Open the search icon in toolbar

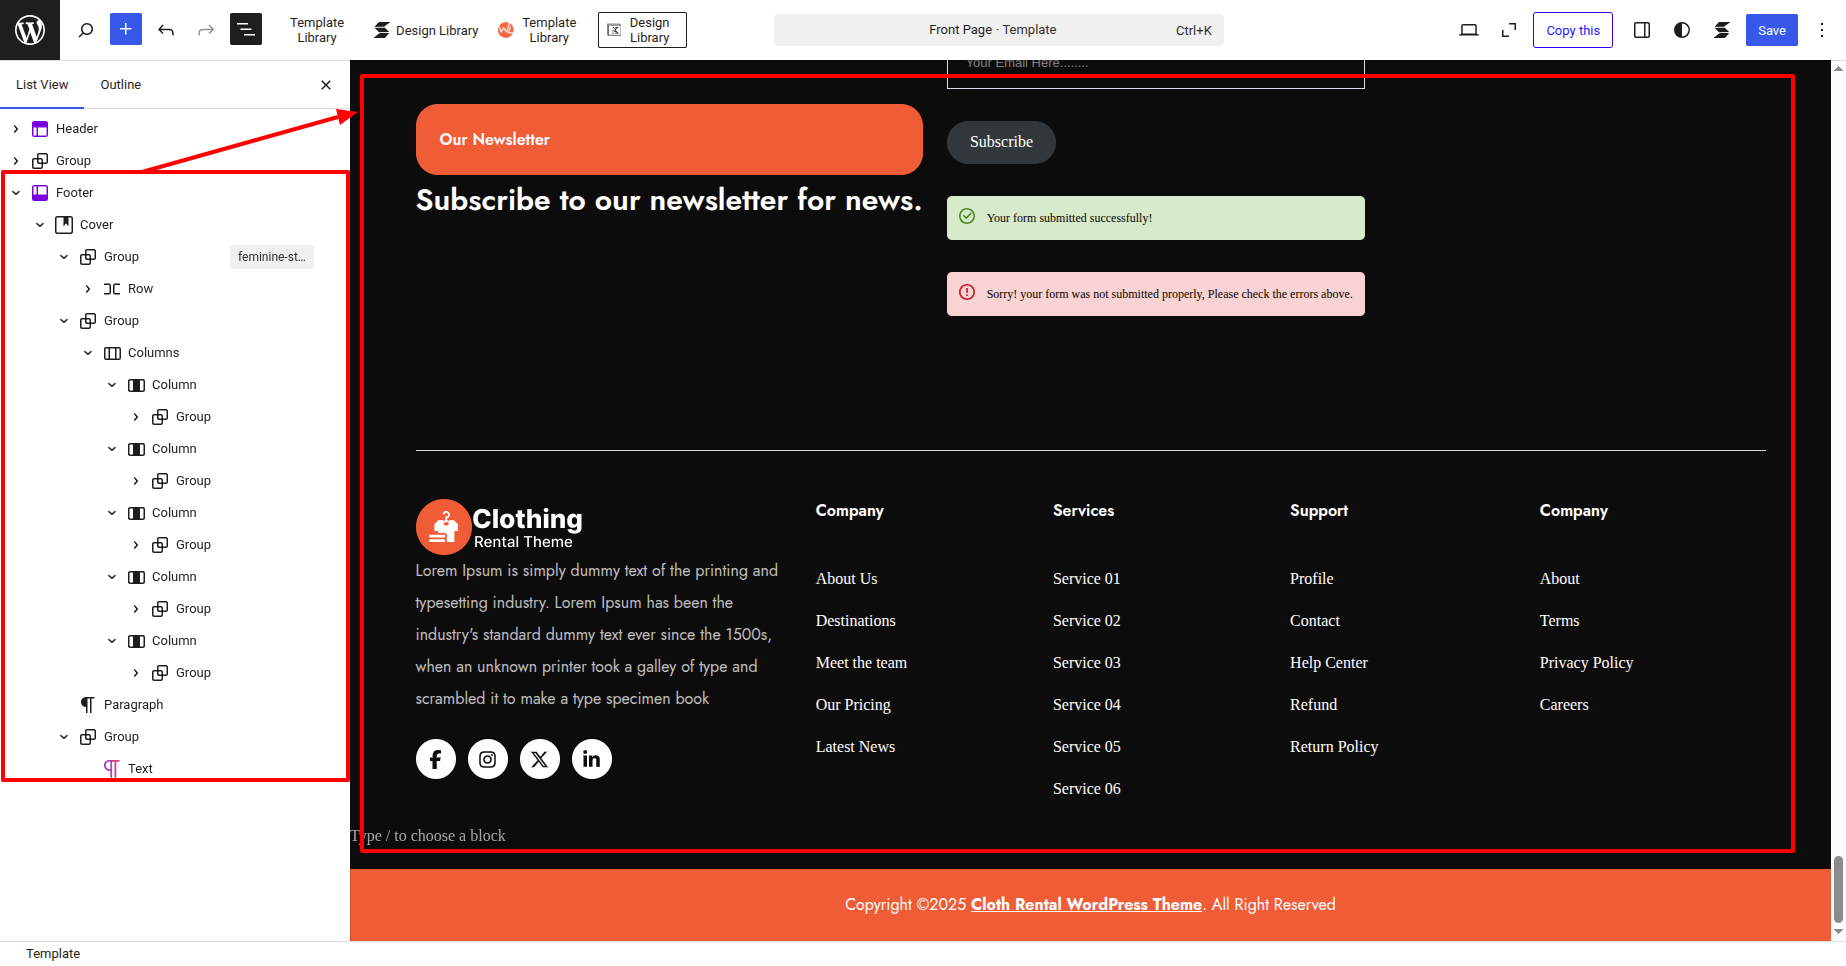[x=86, y=30]
